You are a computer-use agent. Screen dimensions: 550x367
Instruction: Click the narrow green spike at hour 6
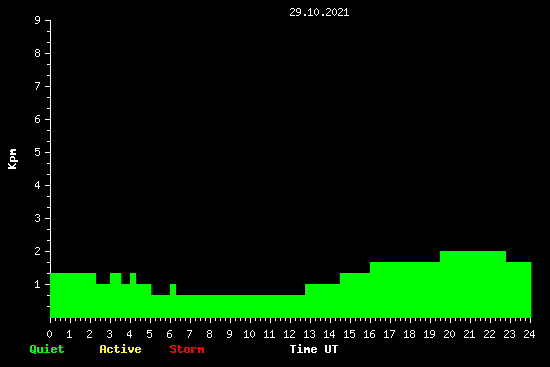coord(173,289)
